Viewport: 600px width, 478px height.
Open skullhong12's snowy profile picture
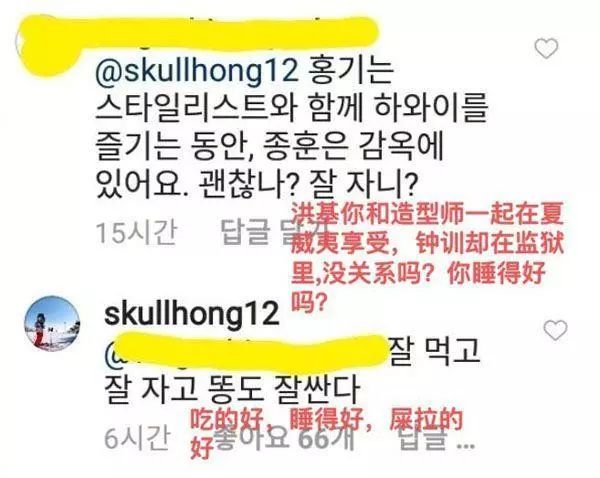(52, 323)
